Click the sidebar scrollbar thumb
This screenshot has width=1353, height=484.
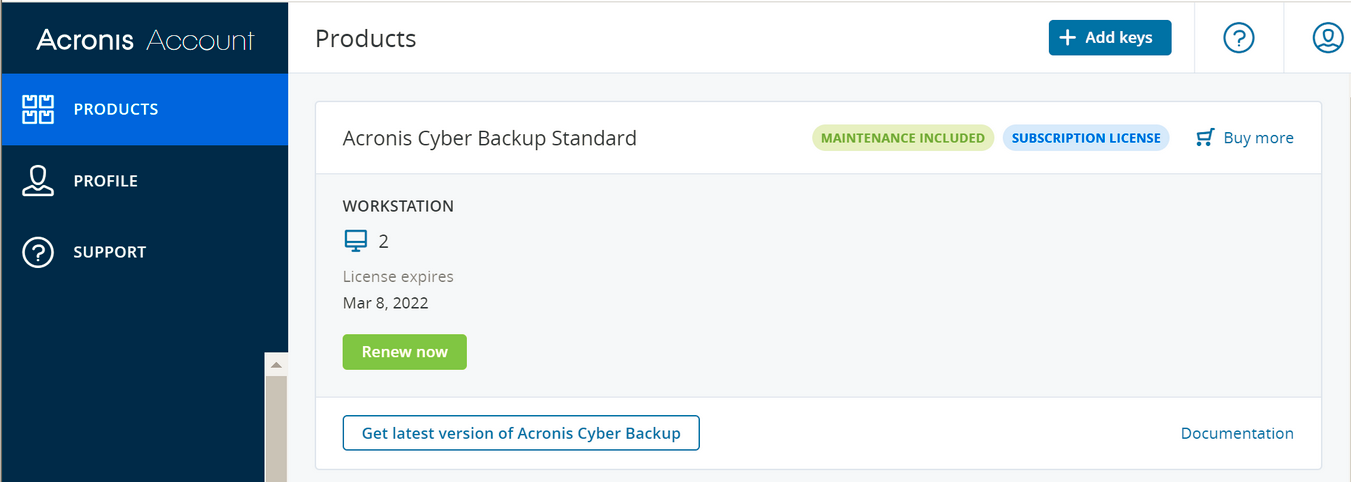(276, 430)
